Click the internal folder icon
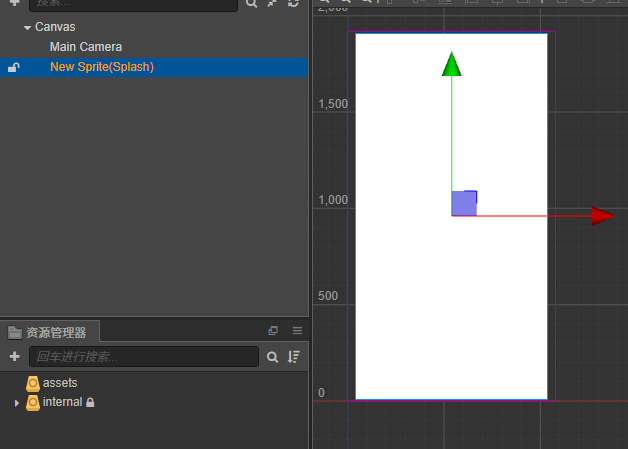The height and width of the screenshot is (449, 628). [x=33, y=403]
